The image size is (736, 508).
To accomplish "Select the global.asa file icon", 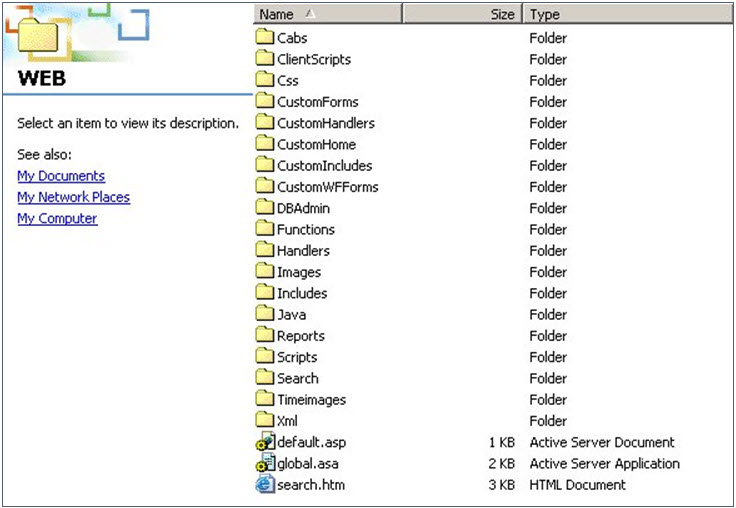I will click(265, 463).
